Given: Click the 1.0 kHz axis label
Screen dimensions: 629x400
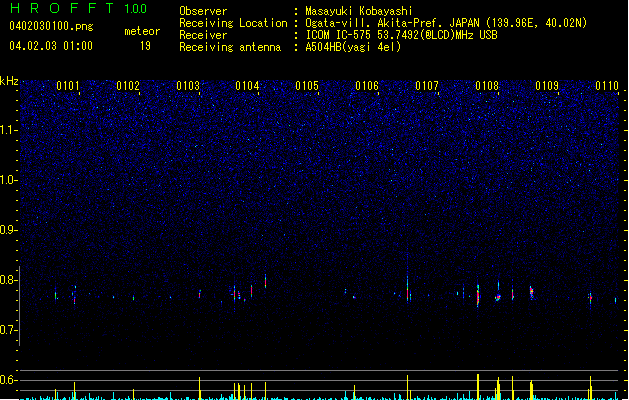Looking at the screenshot, I should point(9,180).
